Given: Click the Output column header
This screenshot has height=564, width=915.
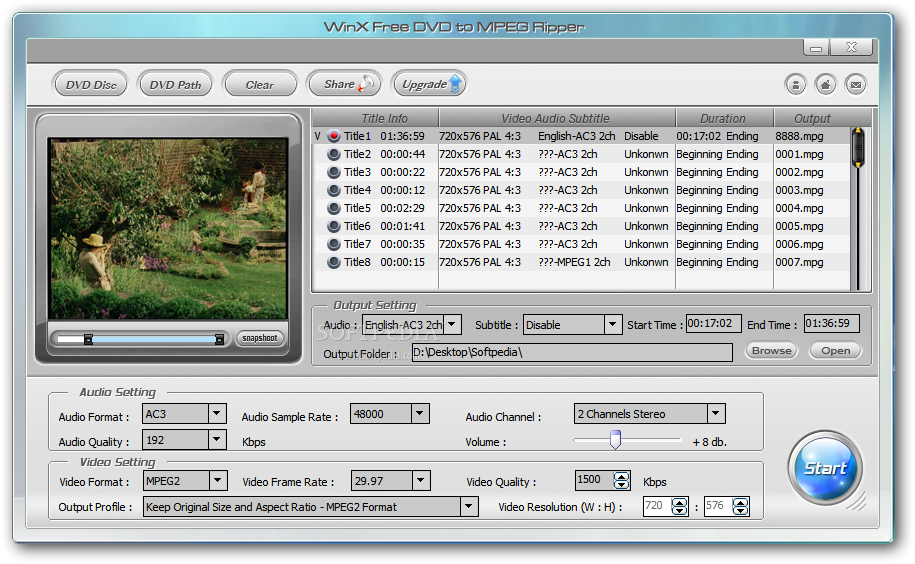Looking at the screenshot, I should [x=812, y=118].
